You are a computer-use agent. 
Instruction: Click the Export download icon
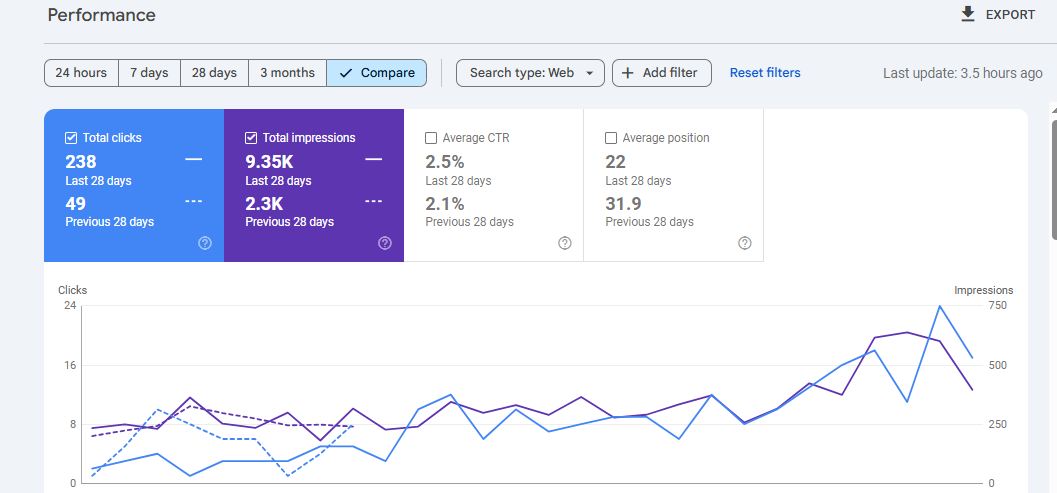tap(967, 14)
